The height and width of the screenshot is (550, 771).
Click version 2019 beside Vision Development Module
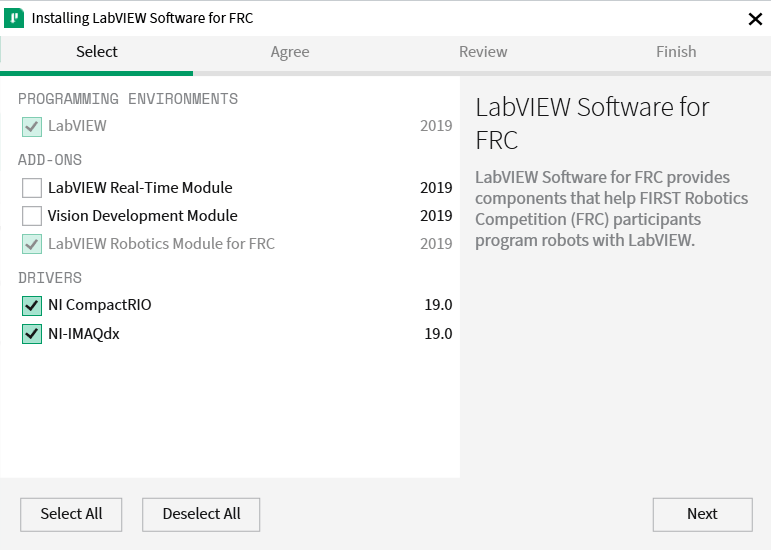click(436, 216)
